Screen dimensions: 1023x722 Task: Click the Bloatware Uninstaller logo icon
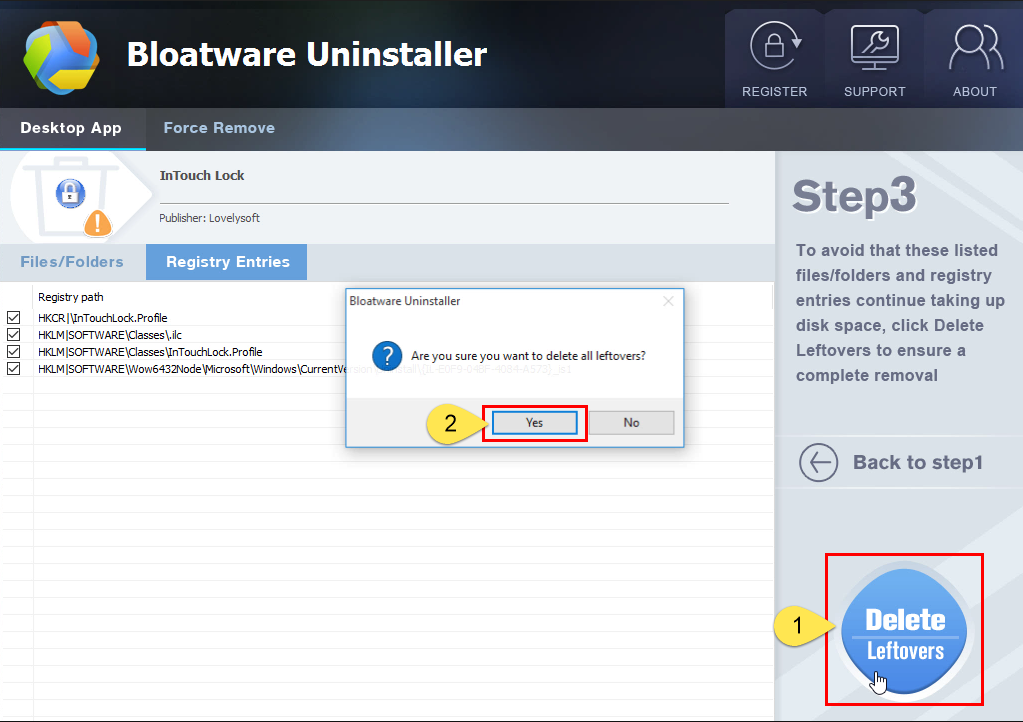[x=61, y=57]
